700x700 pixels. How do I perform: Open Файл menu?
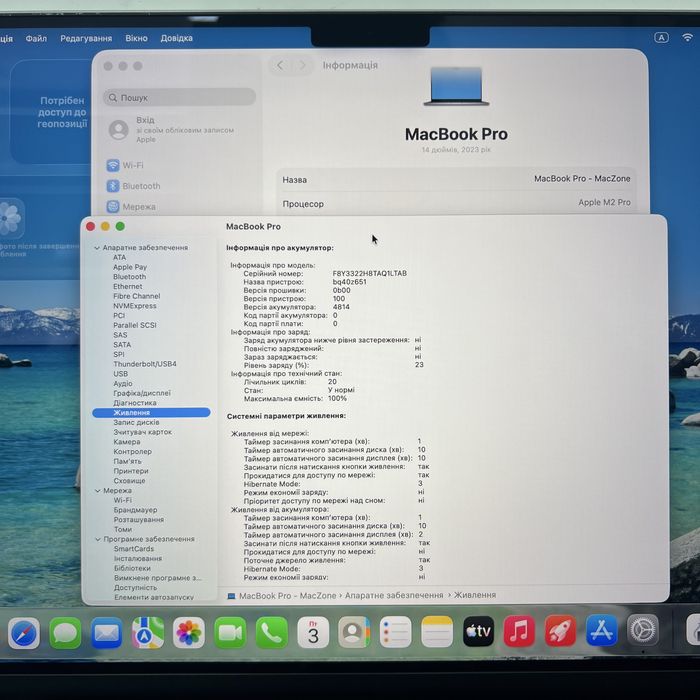pos(36,38)
